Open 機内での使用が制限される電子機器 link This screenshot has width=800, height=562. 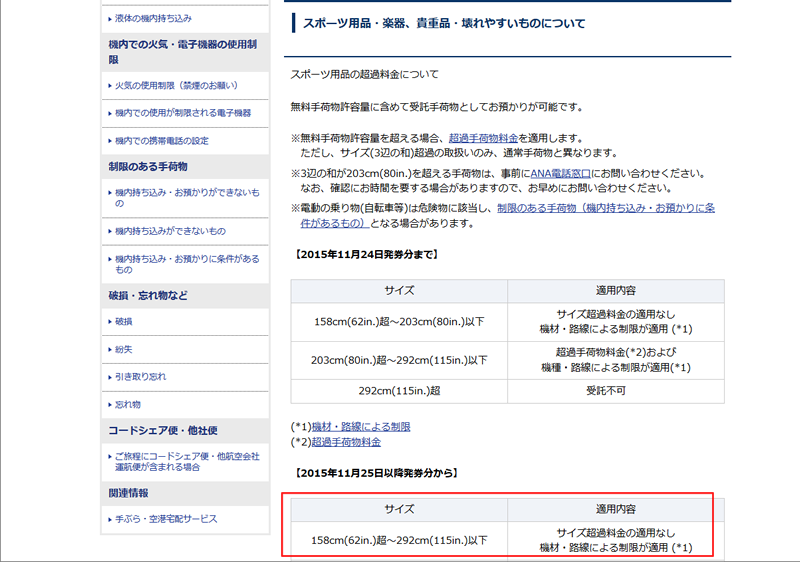[x=183, y=113]
